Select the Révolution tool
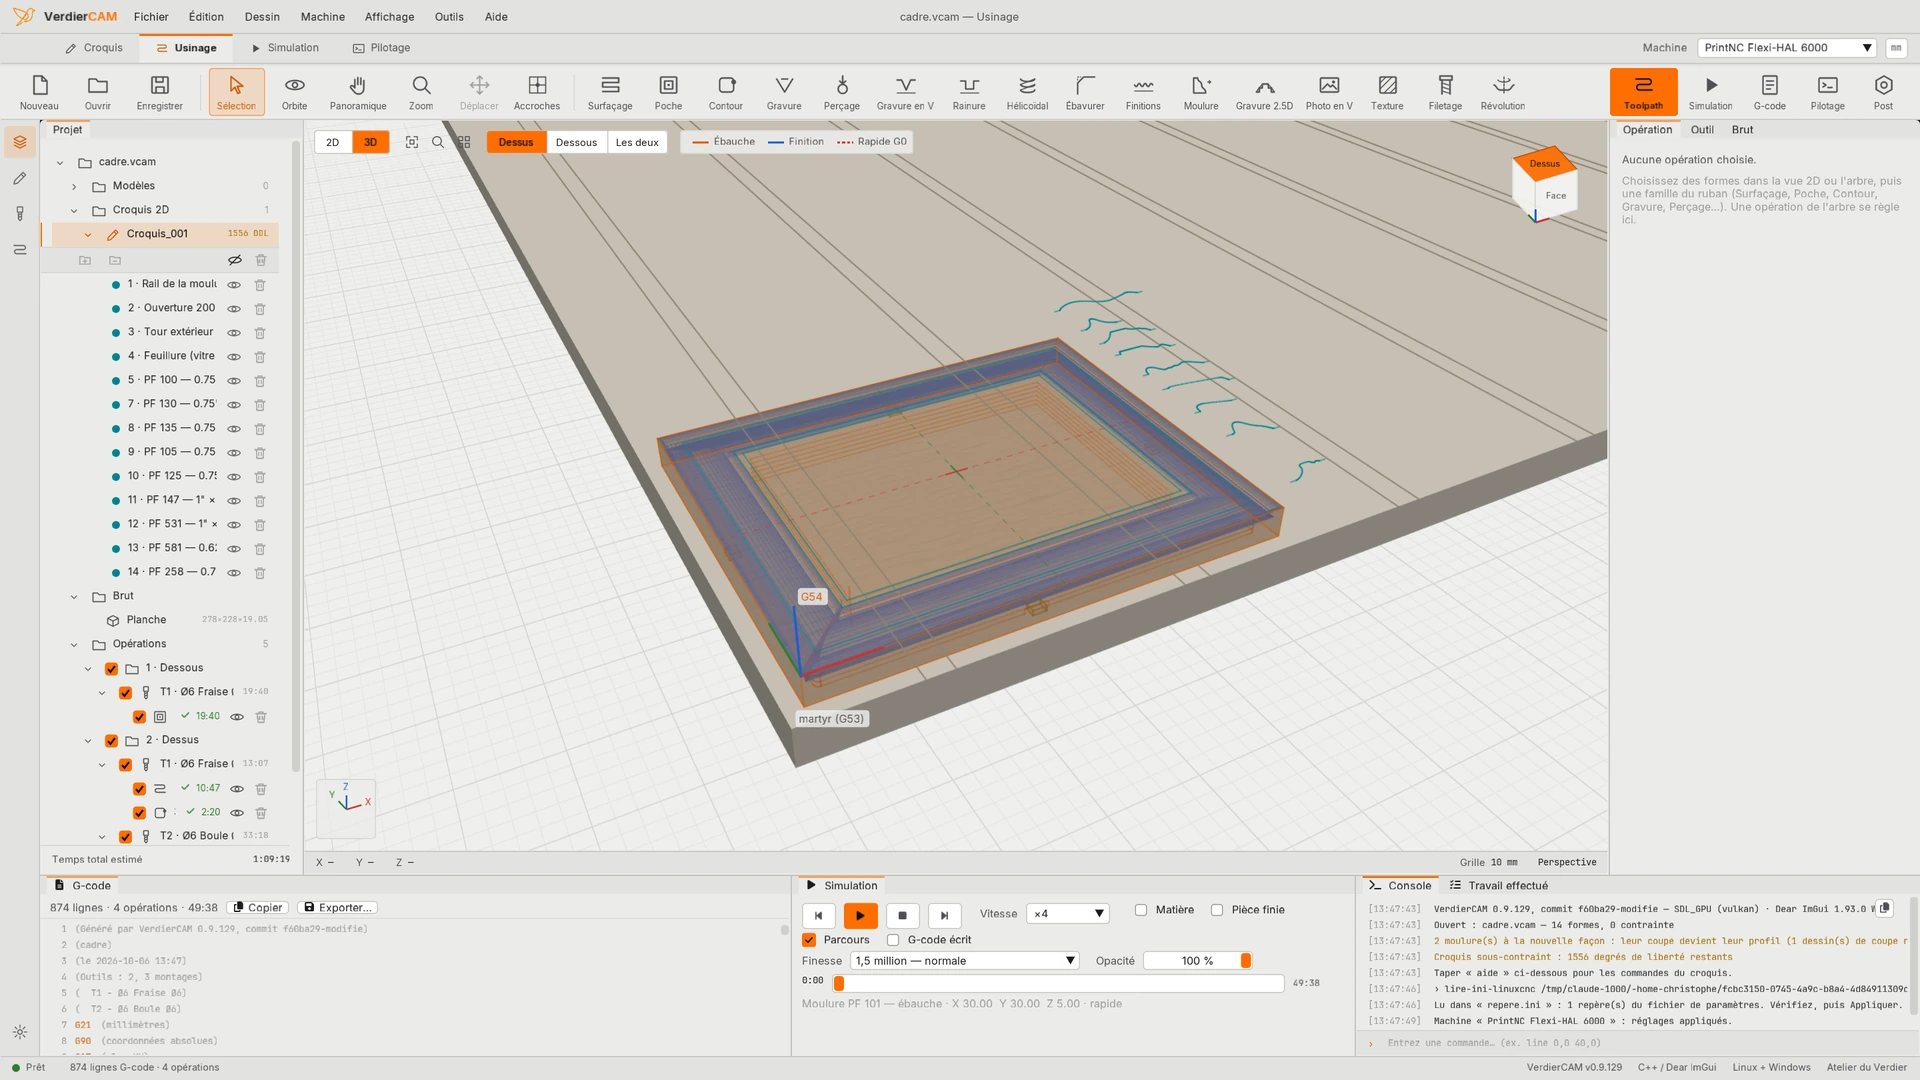 pyautogui.click(x=1503, y=92)
